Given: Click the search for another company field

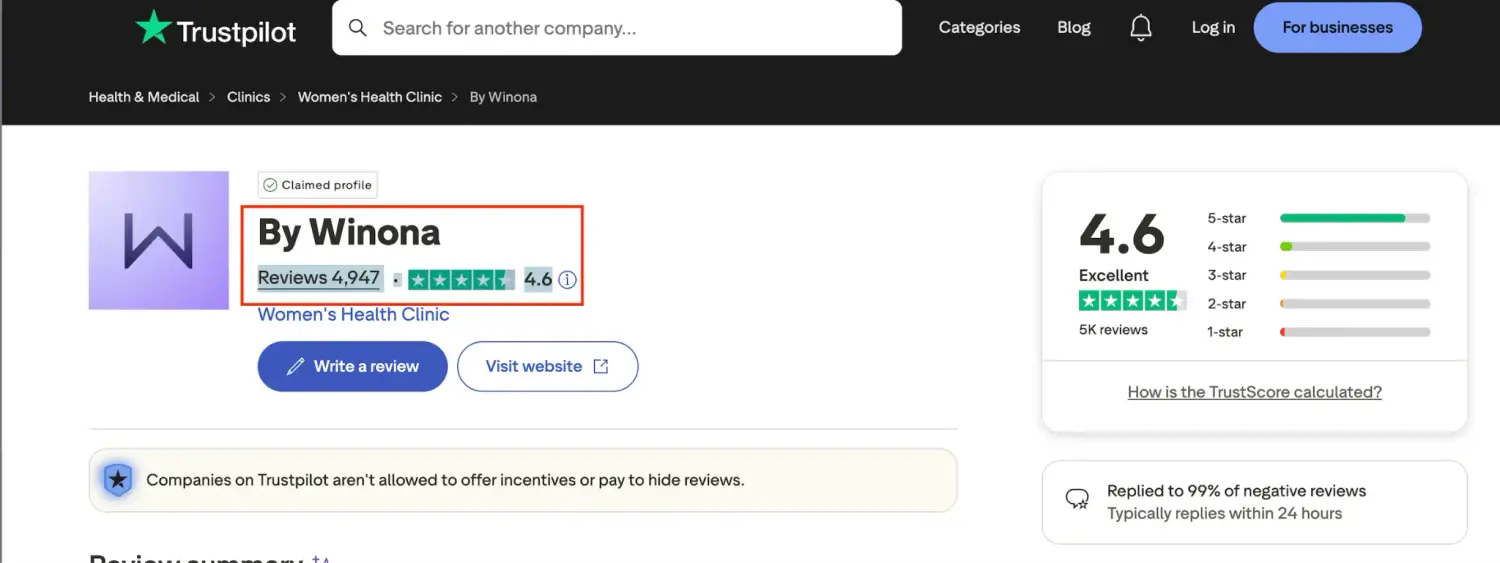Looking at the screenshot, I should [630, 28].
